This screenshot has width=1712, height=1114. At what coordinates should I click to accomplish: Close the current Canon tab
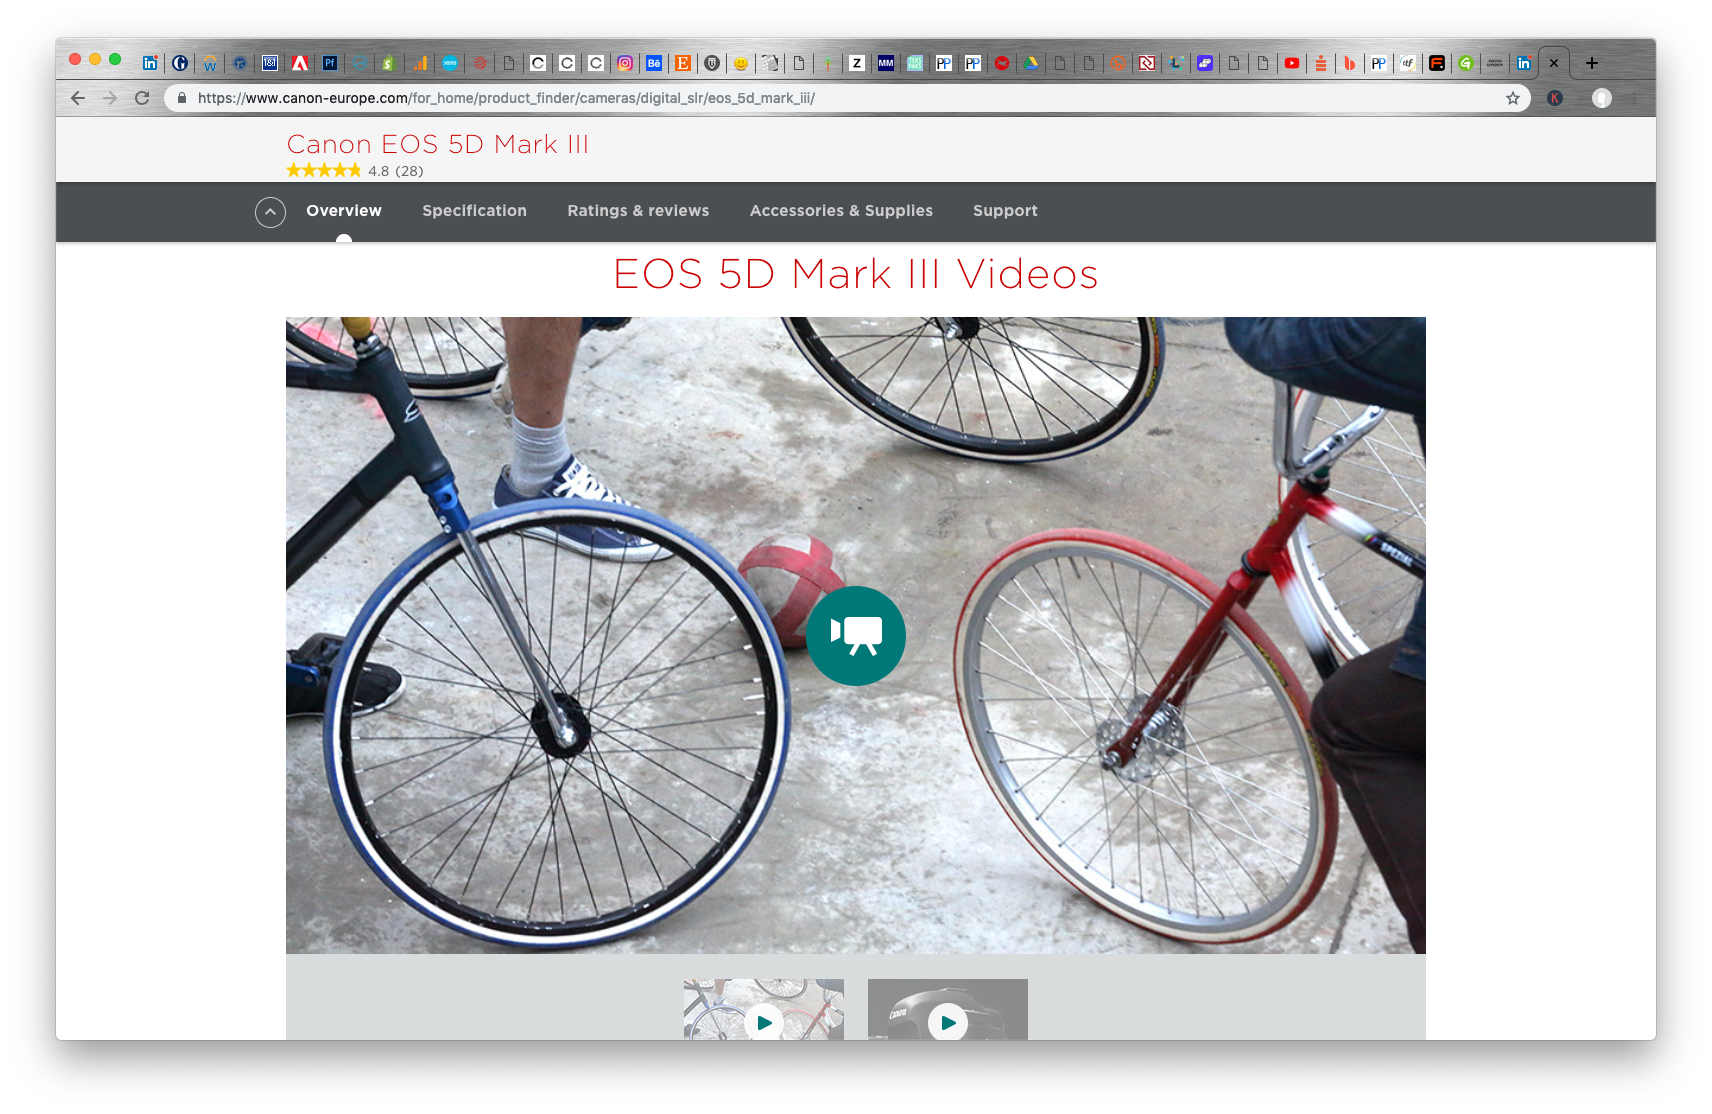coord(1554,63)
